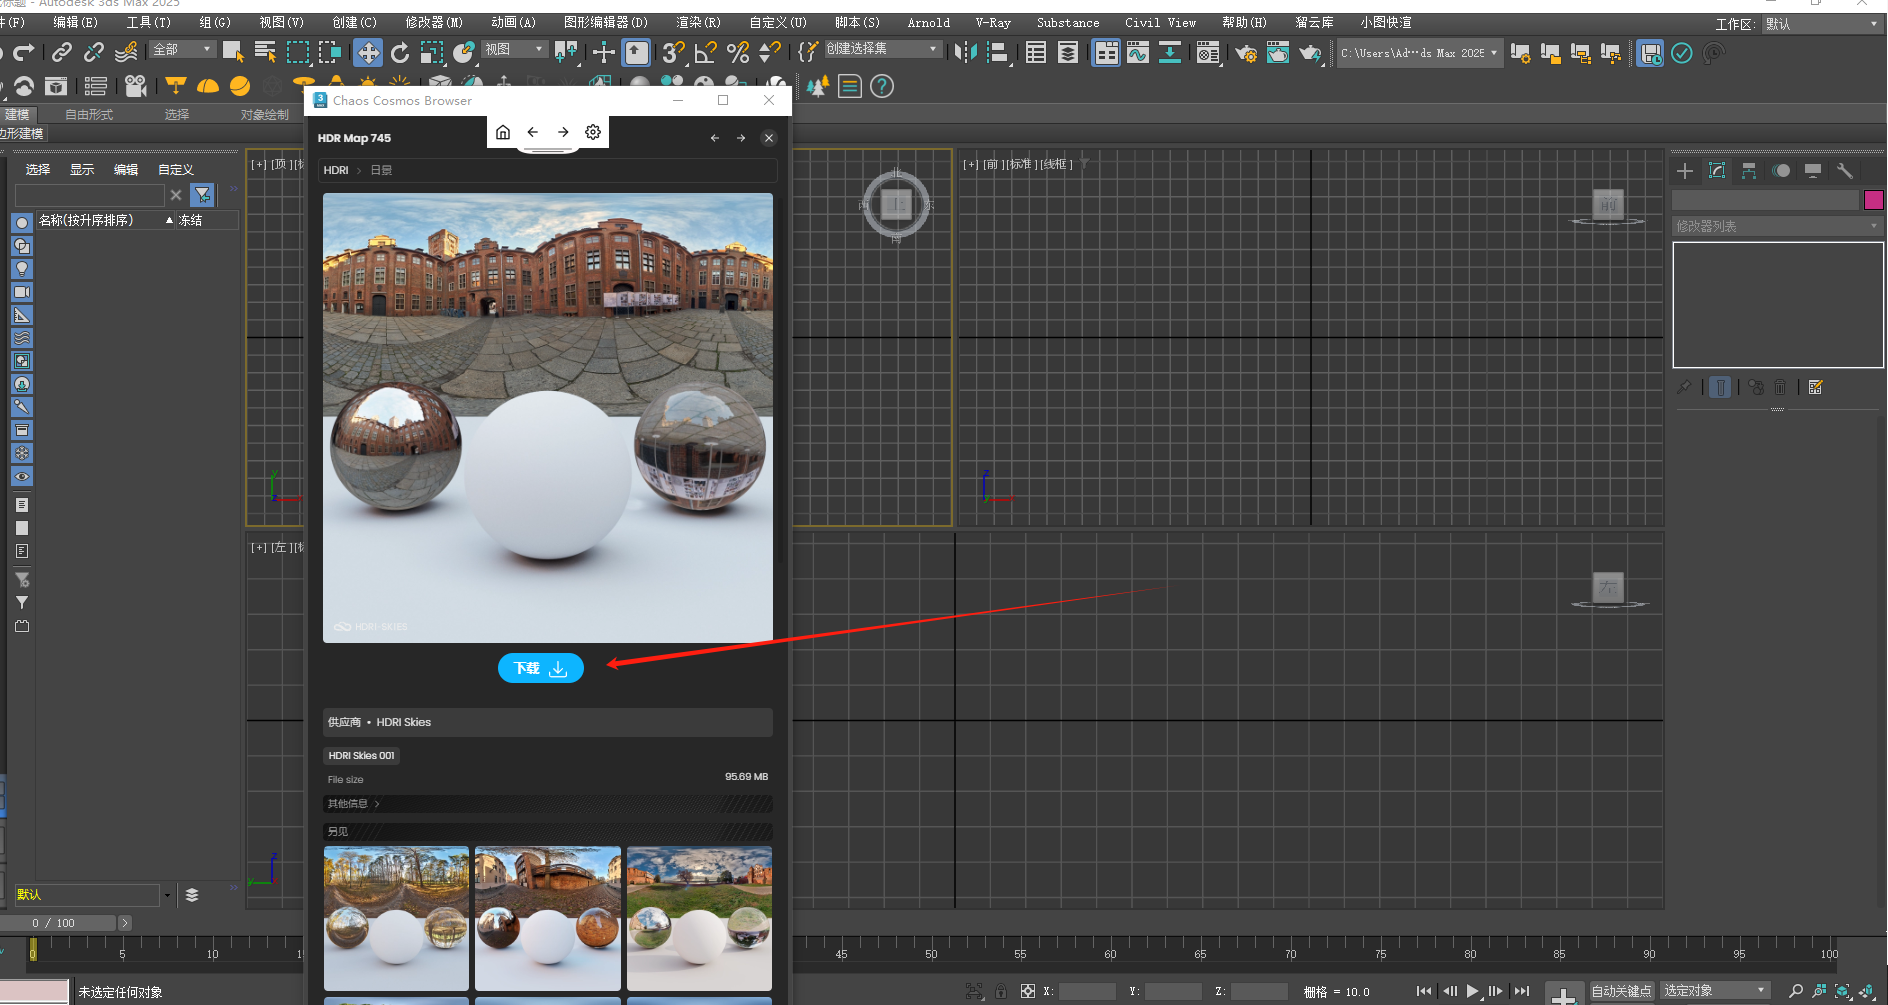The height and width of the screenshot is (1005, 1888).
Task: Activate the Angle Snap toggle icon
Action: tap(706, 52)
